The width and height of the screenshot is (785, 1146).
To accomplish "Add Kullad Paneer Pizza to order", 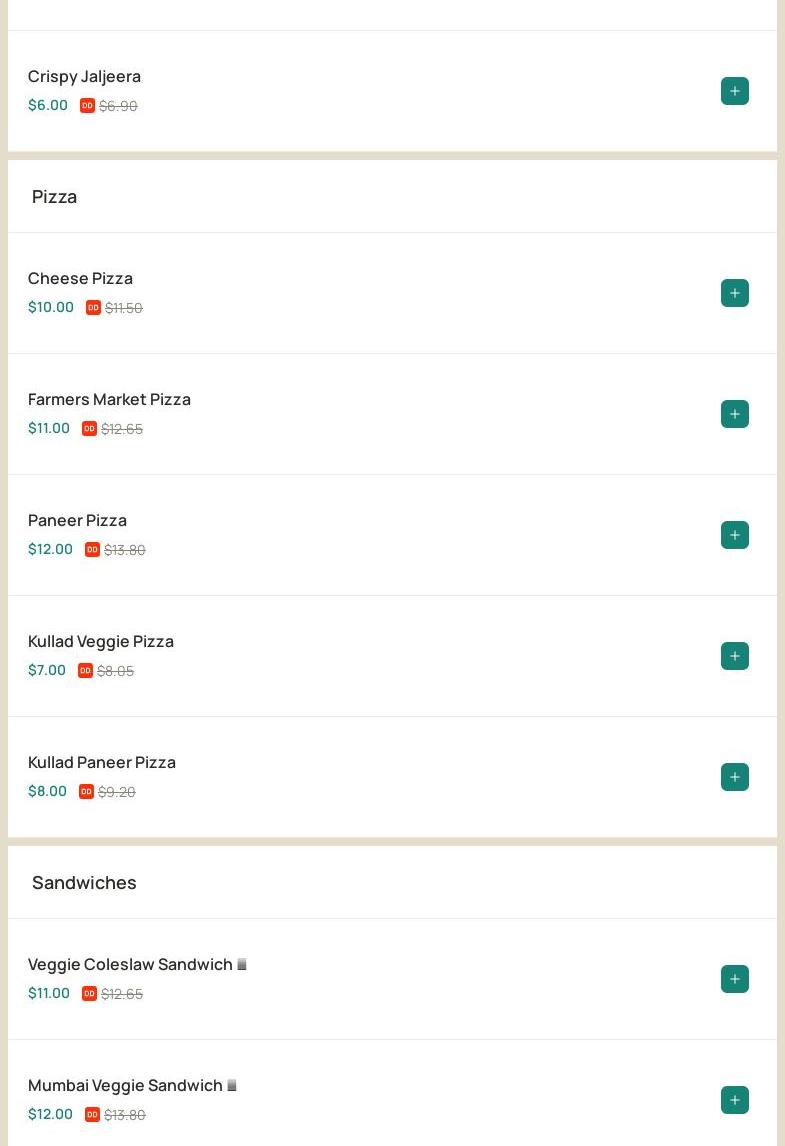I will point(734,777).
